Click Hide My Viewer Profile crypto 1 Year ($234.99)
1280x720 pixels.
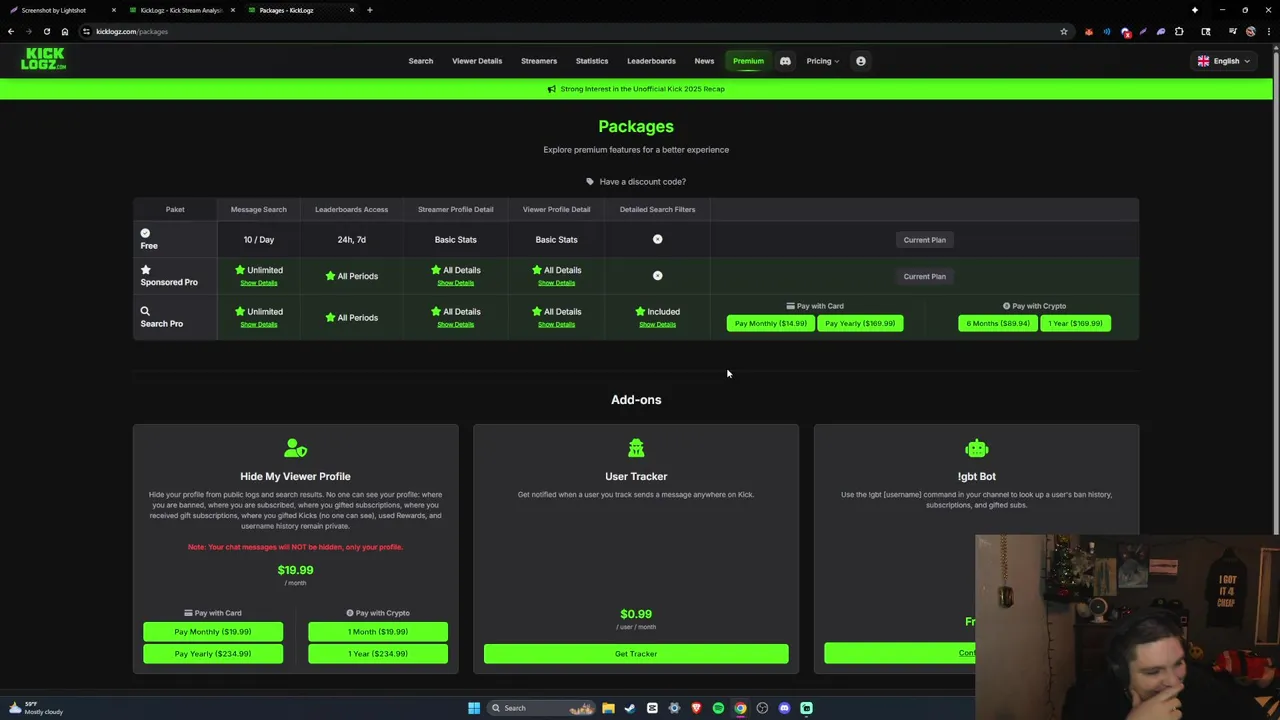pos(378,654)
